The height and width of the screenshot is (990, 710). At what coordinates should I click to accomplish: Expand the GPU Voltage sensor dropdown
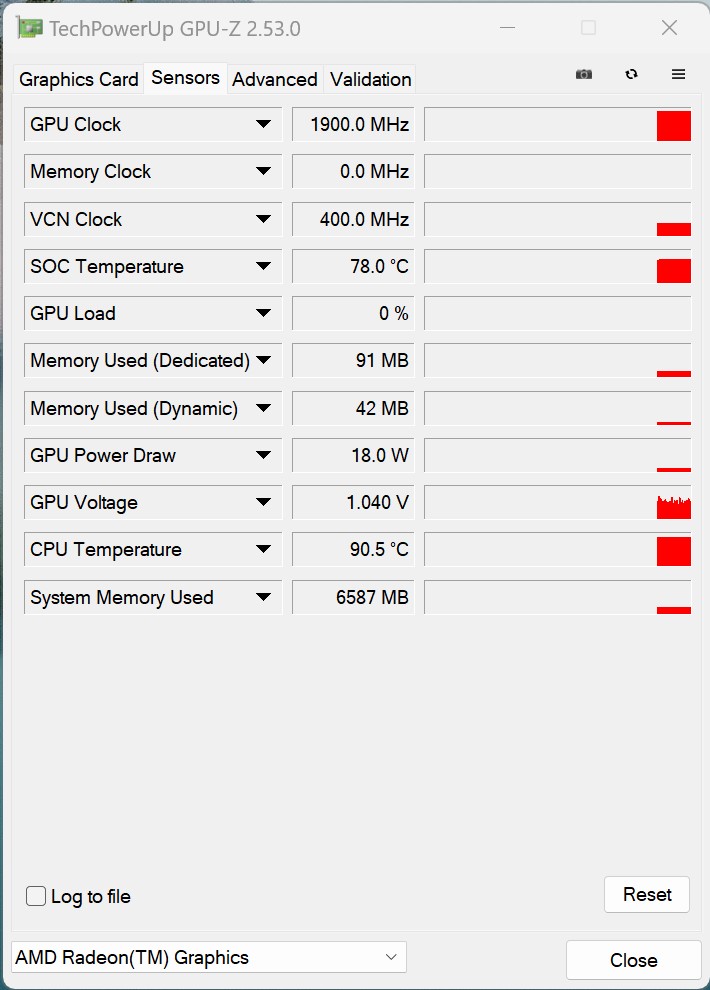(264, 502)
